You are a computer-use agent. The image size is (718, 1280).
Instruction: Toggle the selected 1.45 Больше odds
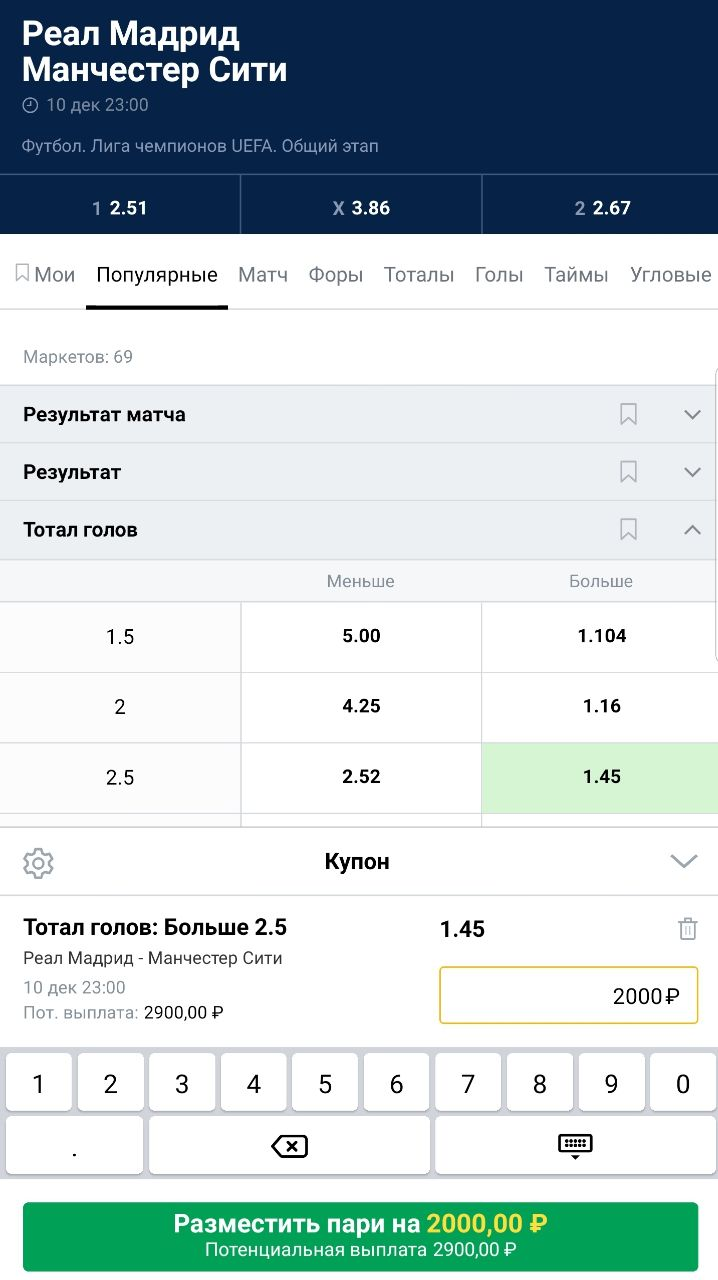600,777
